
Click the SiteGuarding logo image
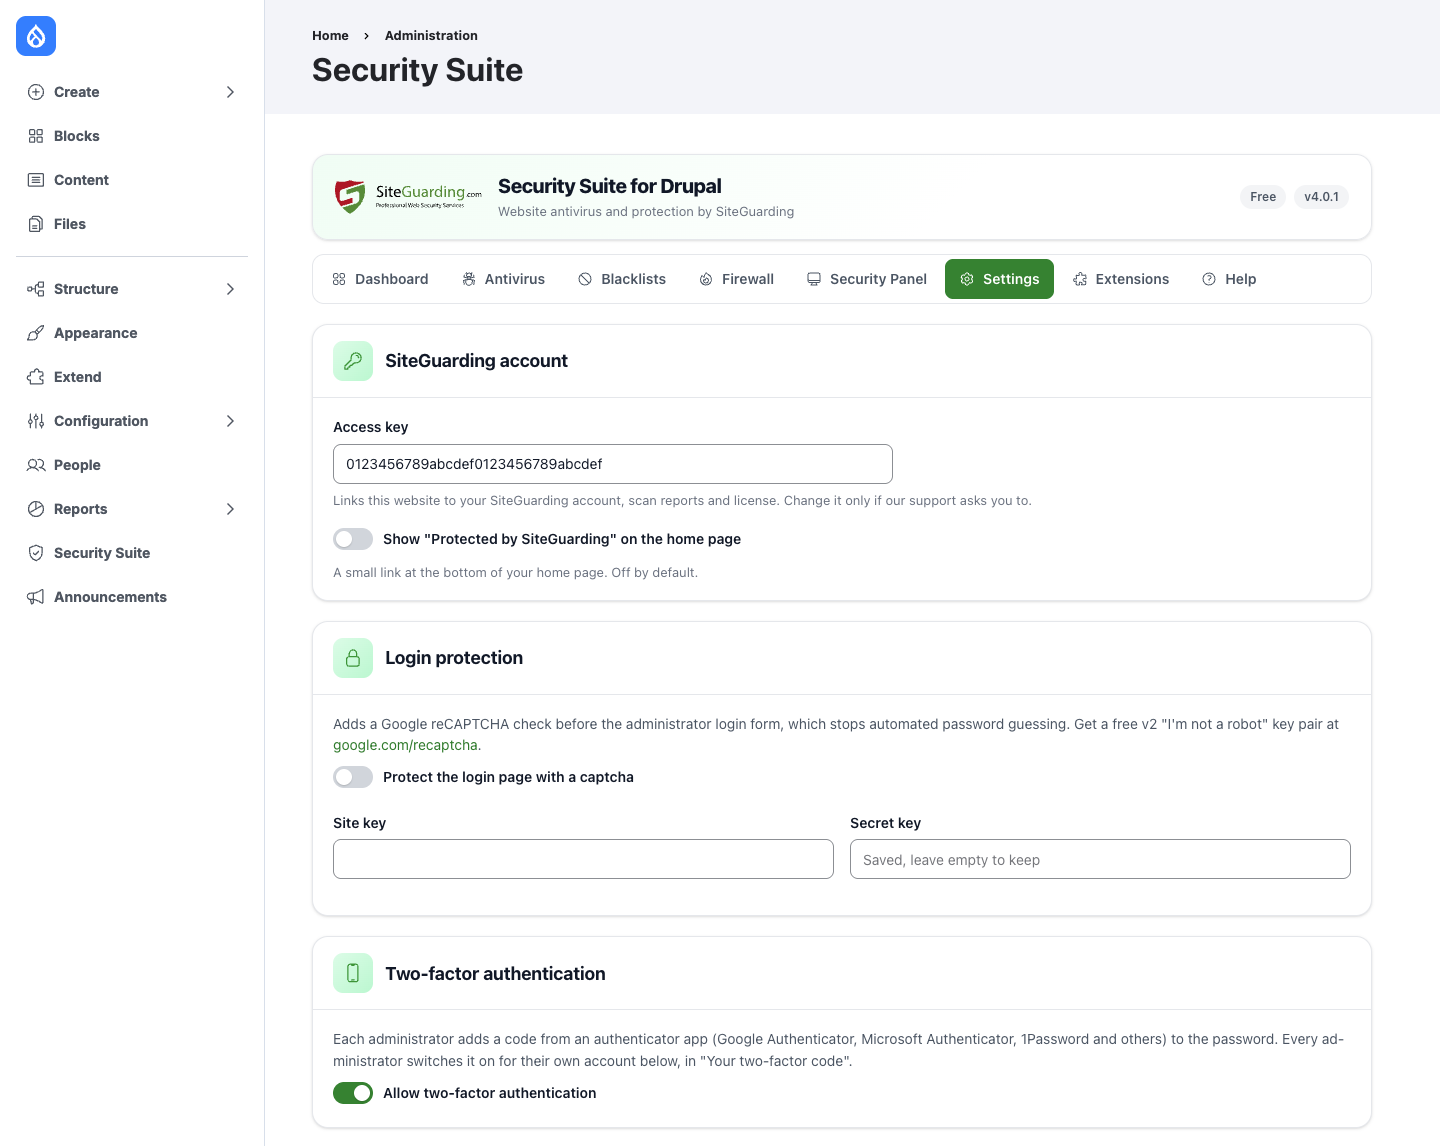pyautogui.click(x=407, y=196)
